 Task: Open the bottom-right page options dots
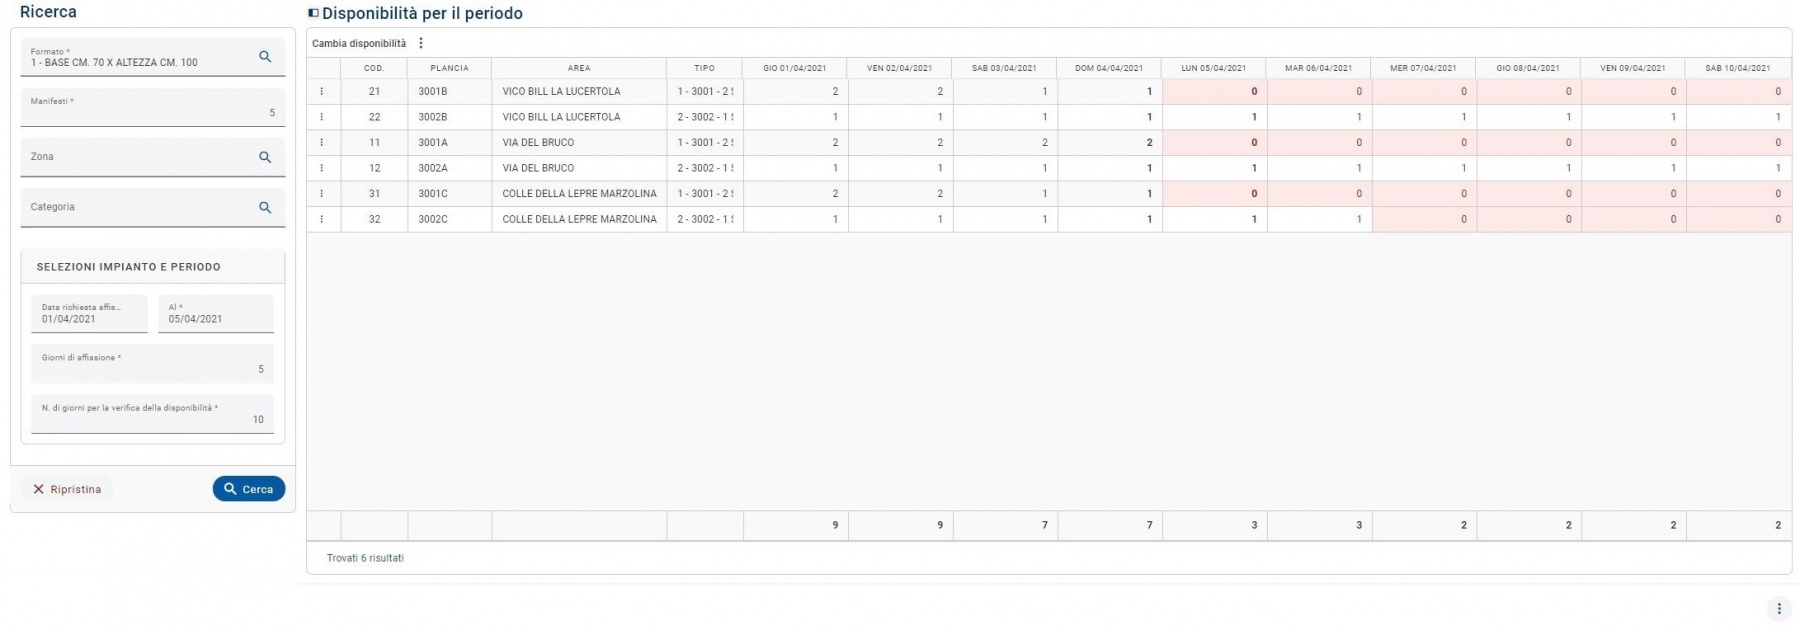(x=1779, y=608)
